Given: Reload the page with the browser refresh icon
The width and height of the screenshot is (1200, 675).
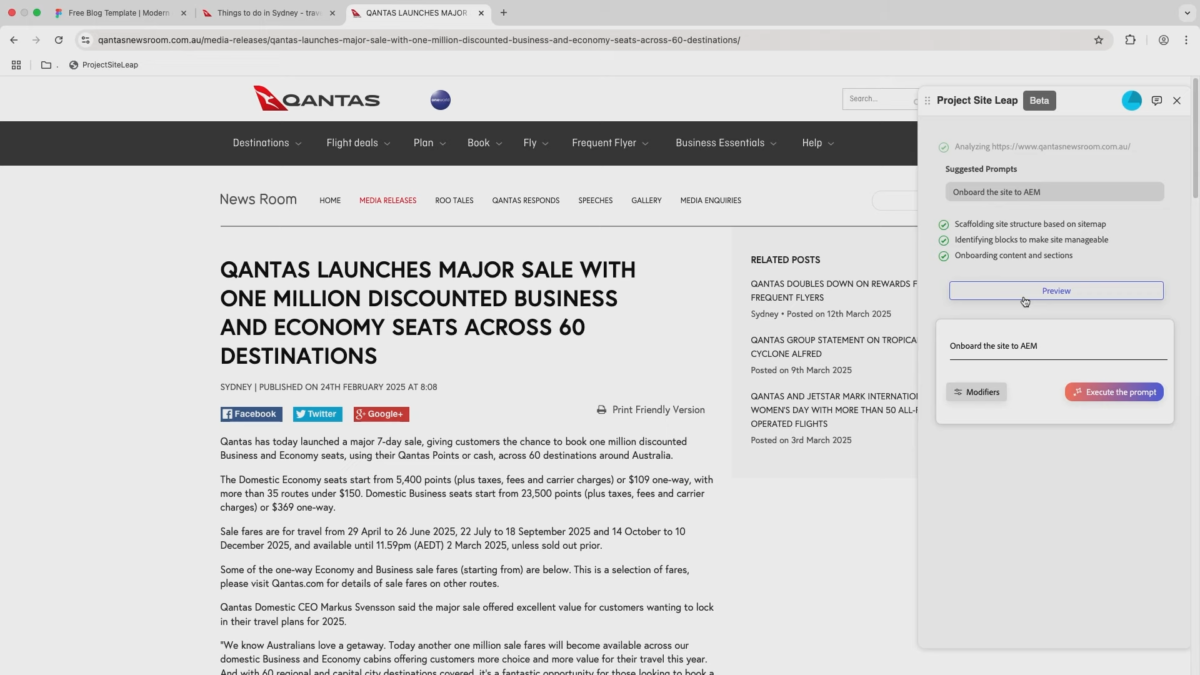Looking at the screenshot, I should point(59,40).
